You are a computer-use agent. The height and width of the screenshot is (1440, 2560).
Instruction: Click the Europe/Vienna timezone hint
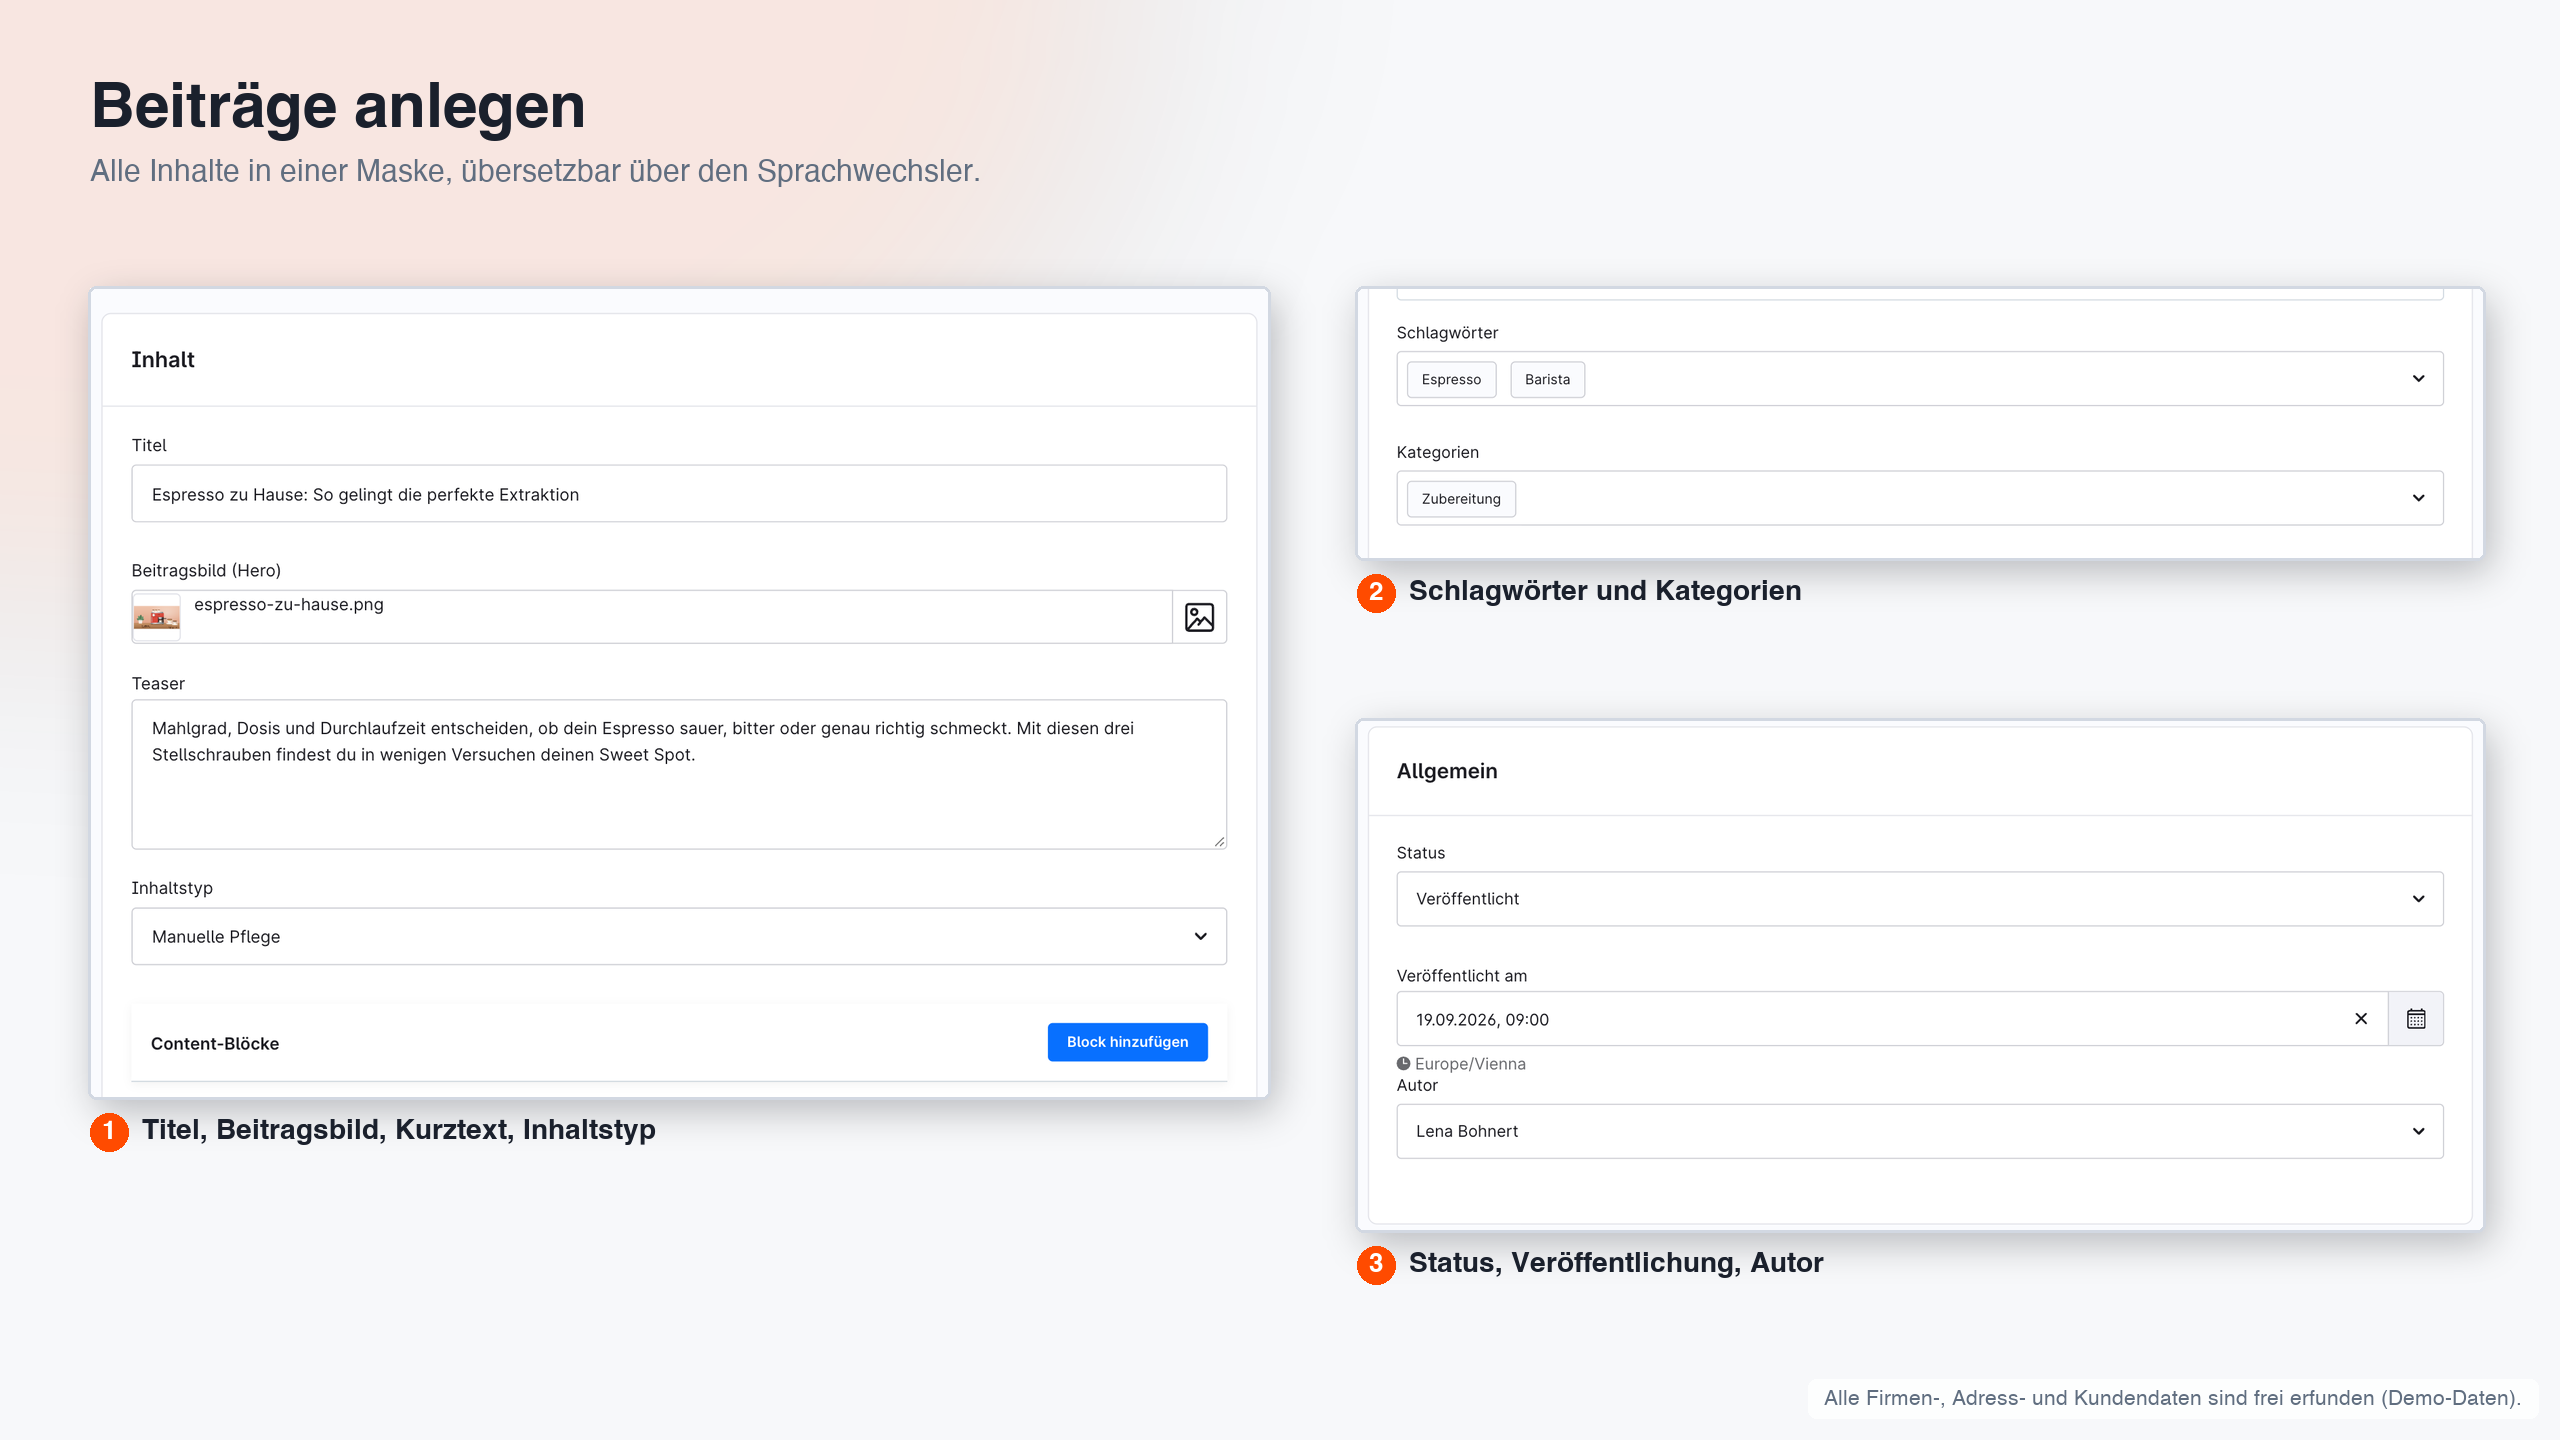[1470, 1064]
